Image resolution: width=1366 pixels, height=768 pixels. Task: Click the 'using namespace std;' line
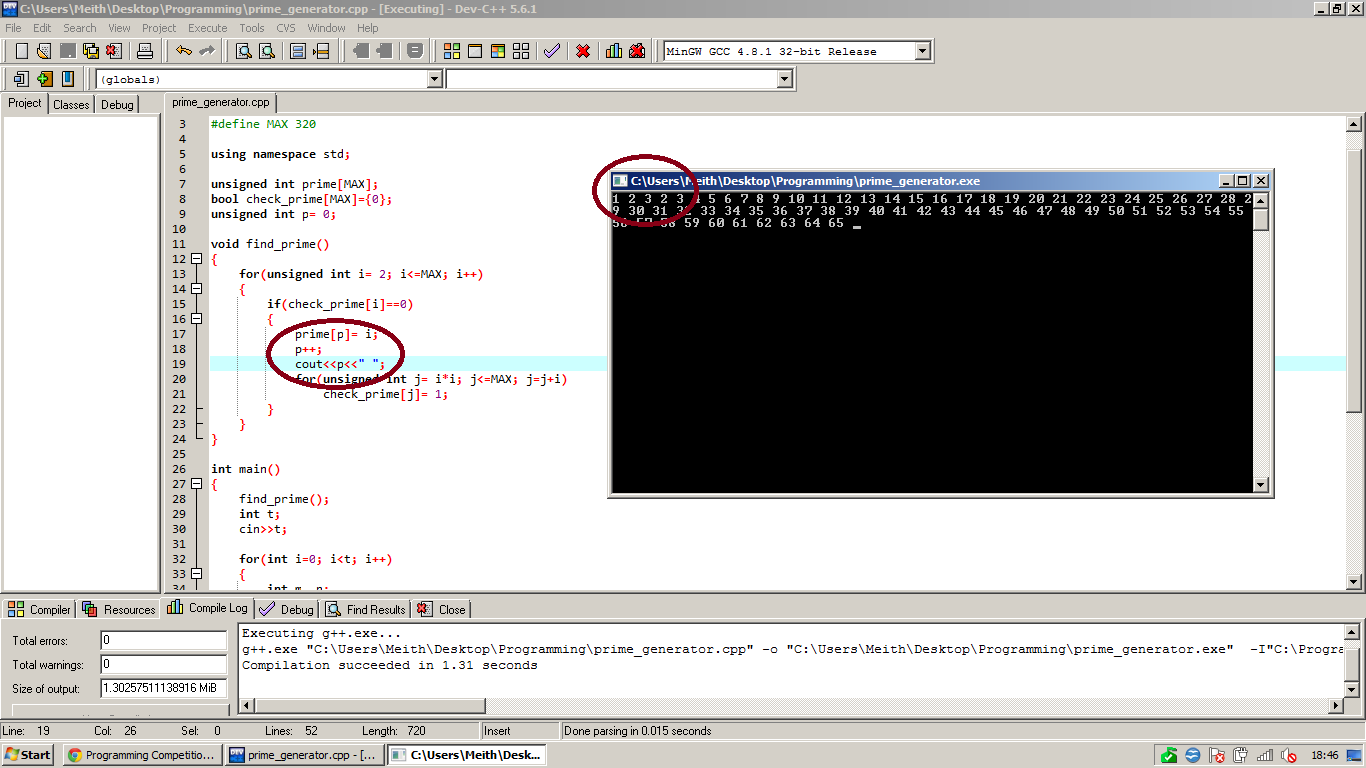pos(280,154)
